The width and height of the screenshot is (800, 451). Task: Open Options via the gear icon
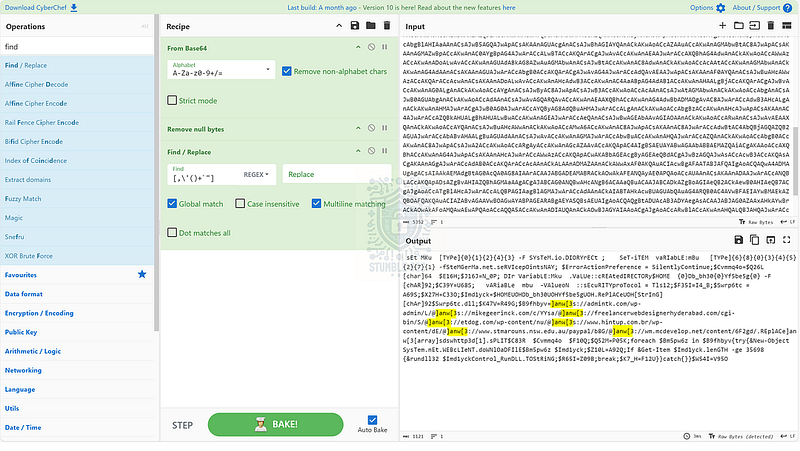click(720, 8)
